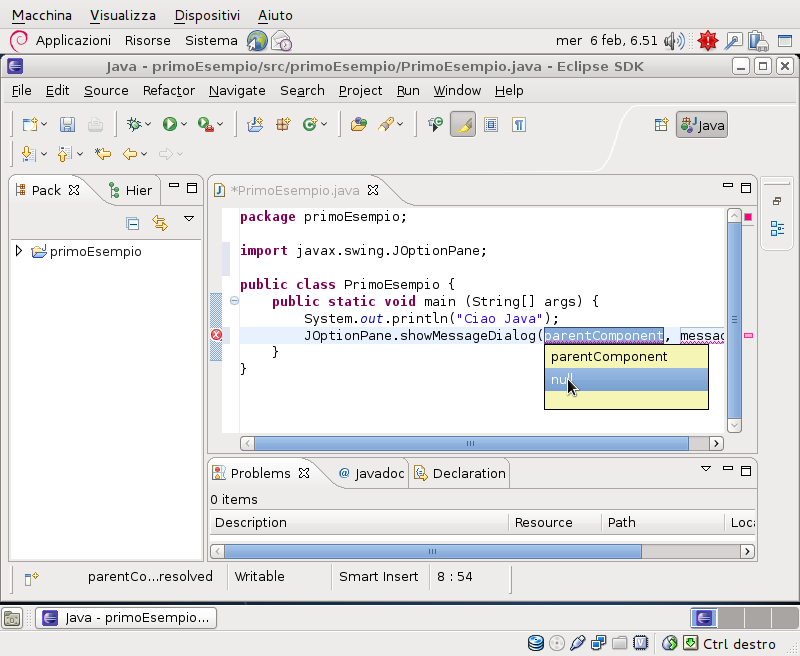This screenshot has width=800, height=656.
Task: Create a New Java Project icon
Action: [x=255, y=124]
